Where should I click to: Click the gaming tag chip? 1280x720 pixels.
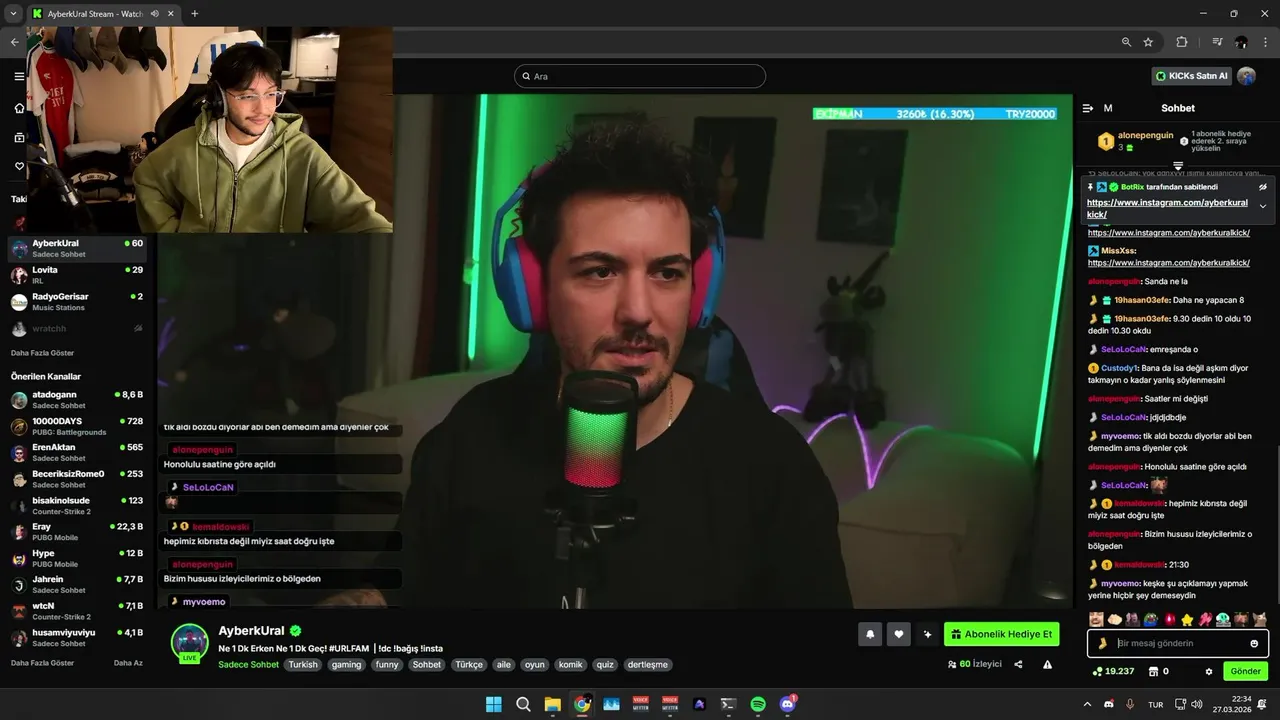click(x=346, y=664)
